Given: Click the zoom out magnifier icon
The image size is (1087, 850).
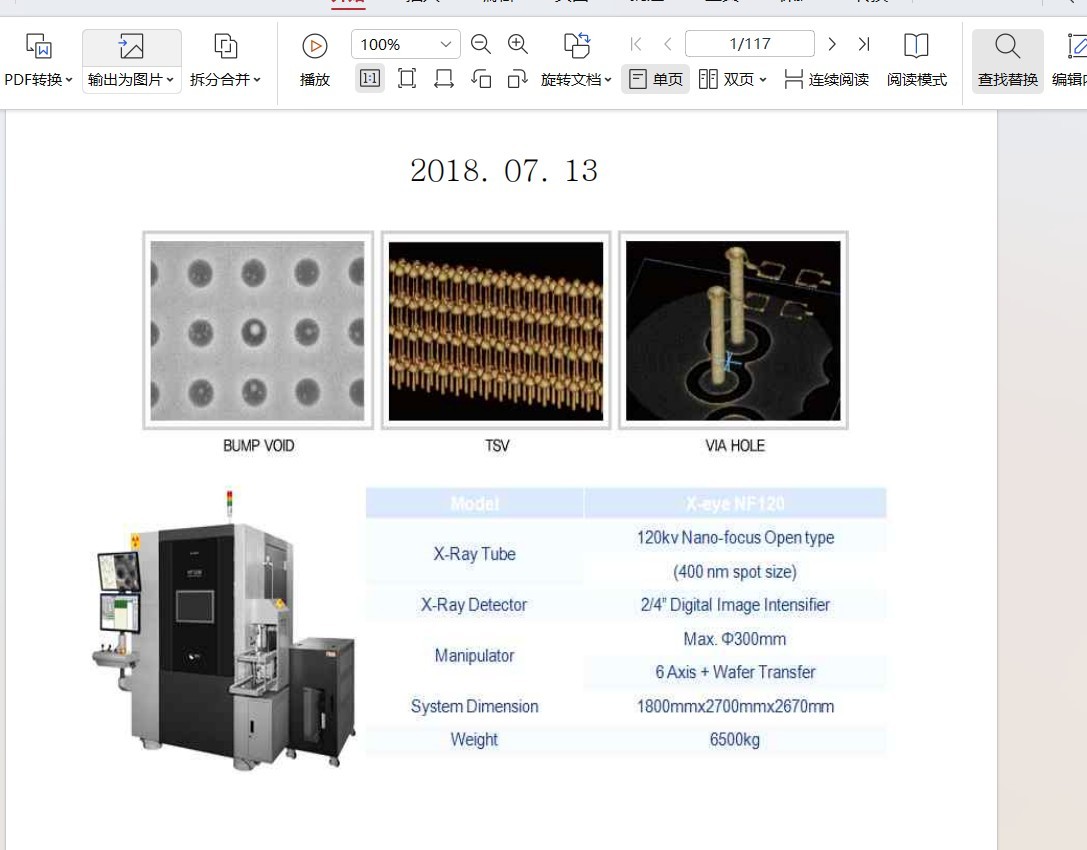Looking at the screenshot, I should [x=480, y=44].
